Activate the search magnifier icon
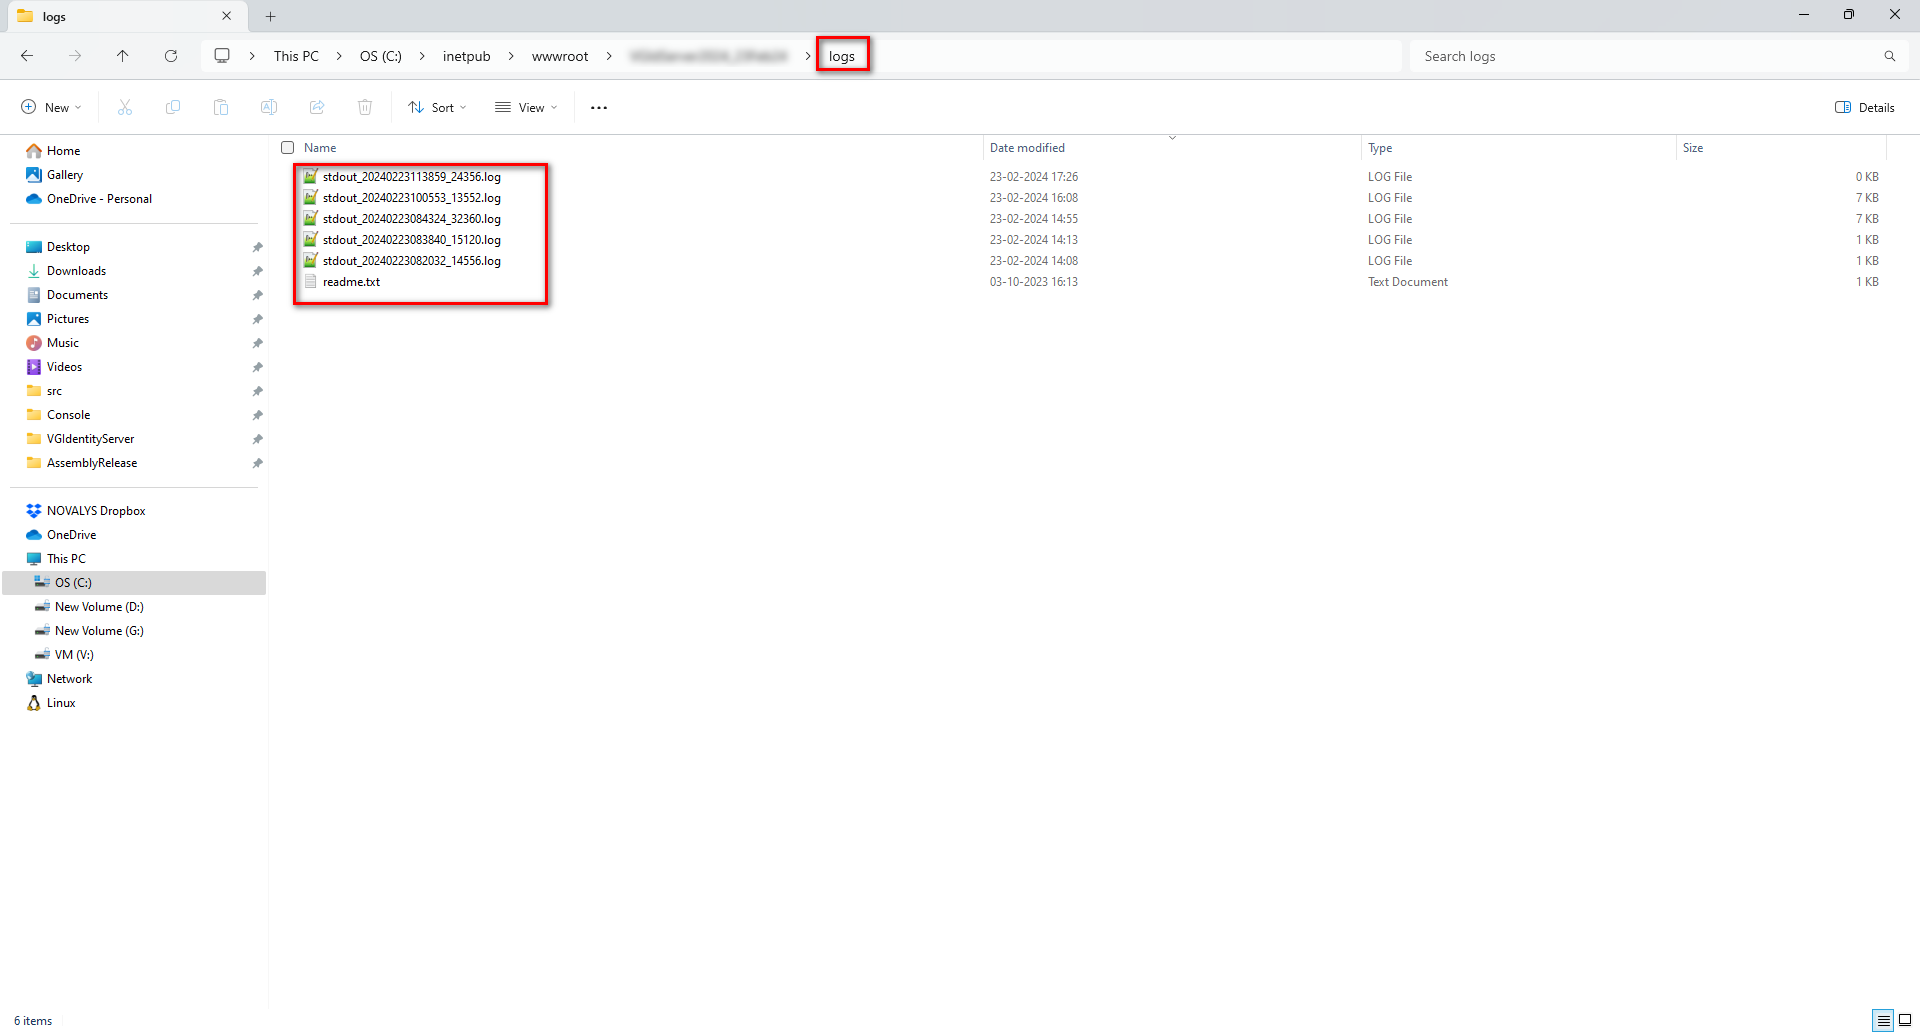This screenshot has width=1920, height=1032. [1889, 56]
